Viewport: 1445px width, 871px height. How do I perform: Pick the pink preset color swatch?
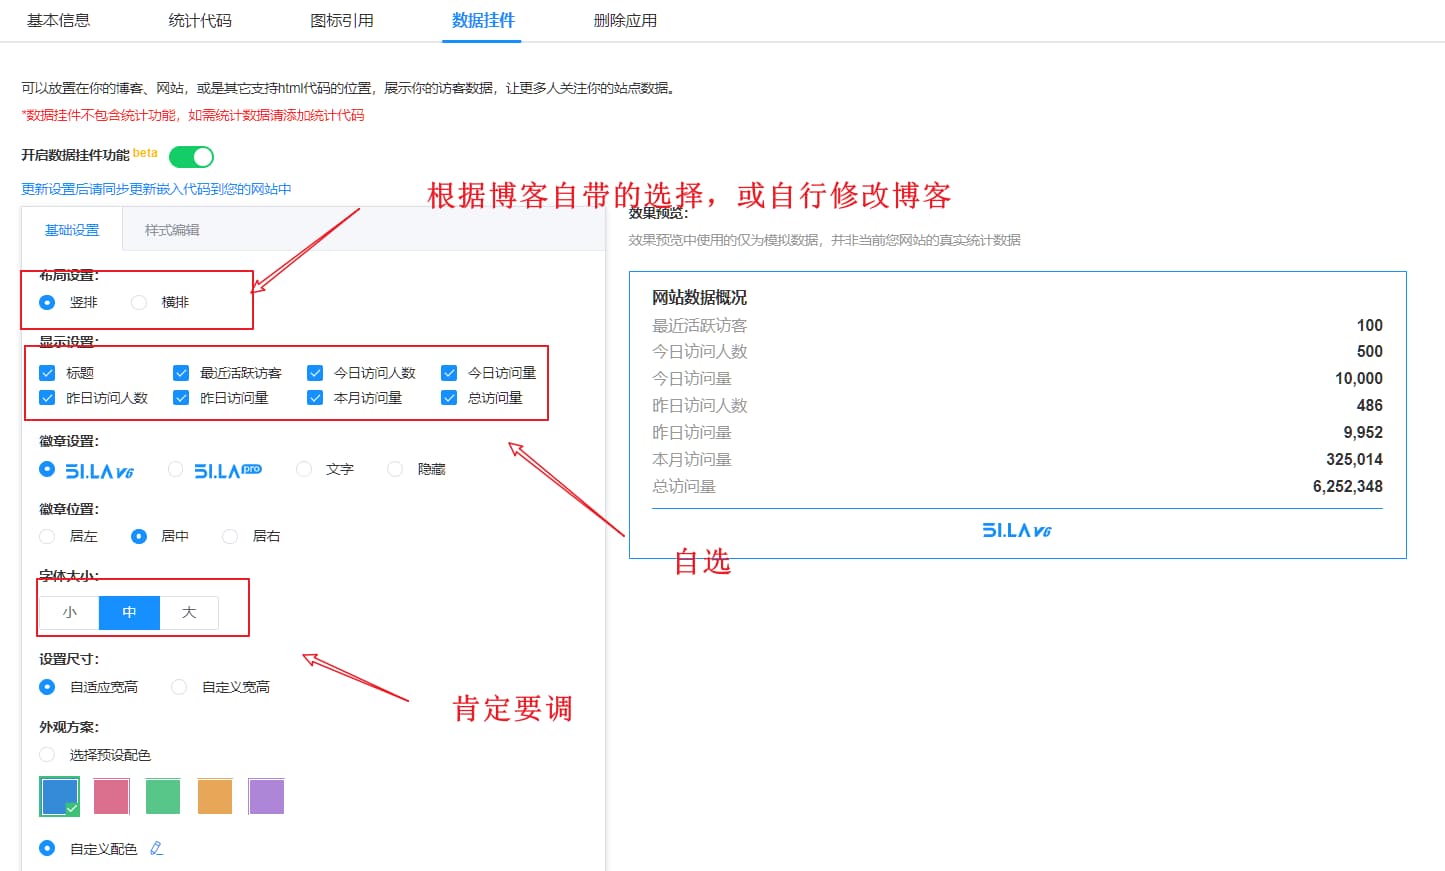(111, 797)
